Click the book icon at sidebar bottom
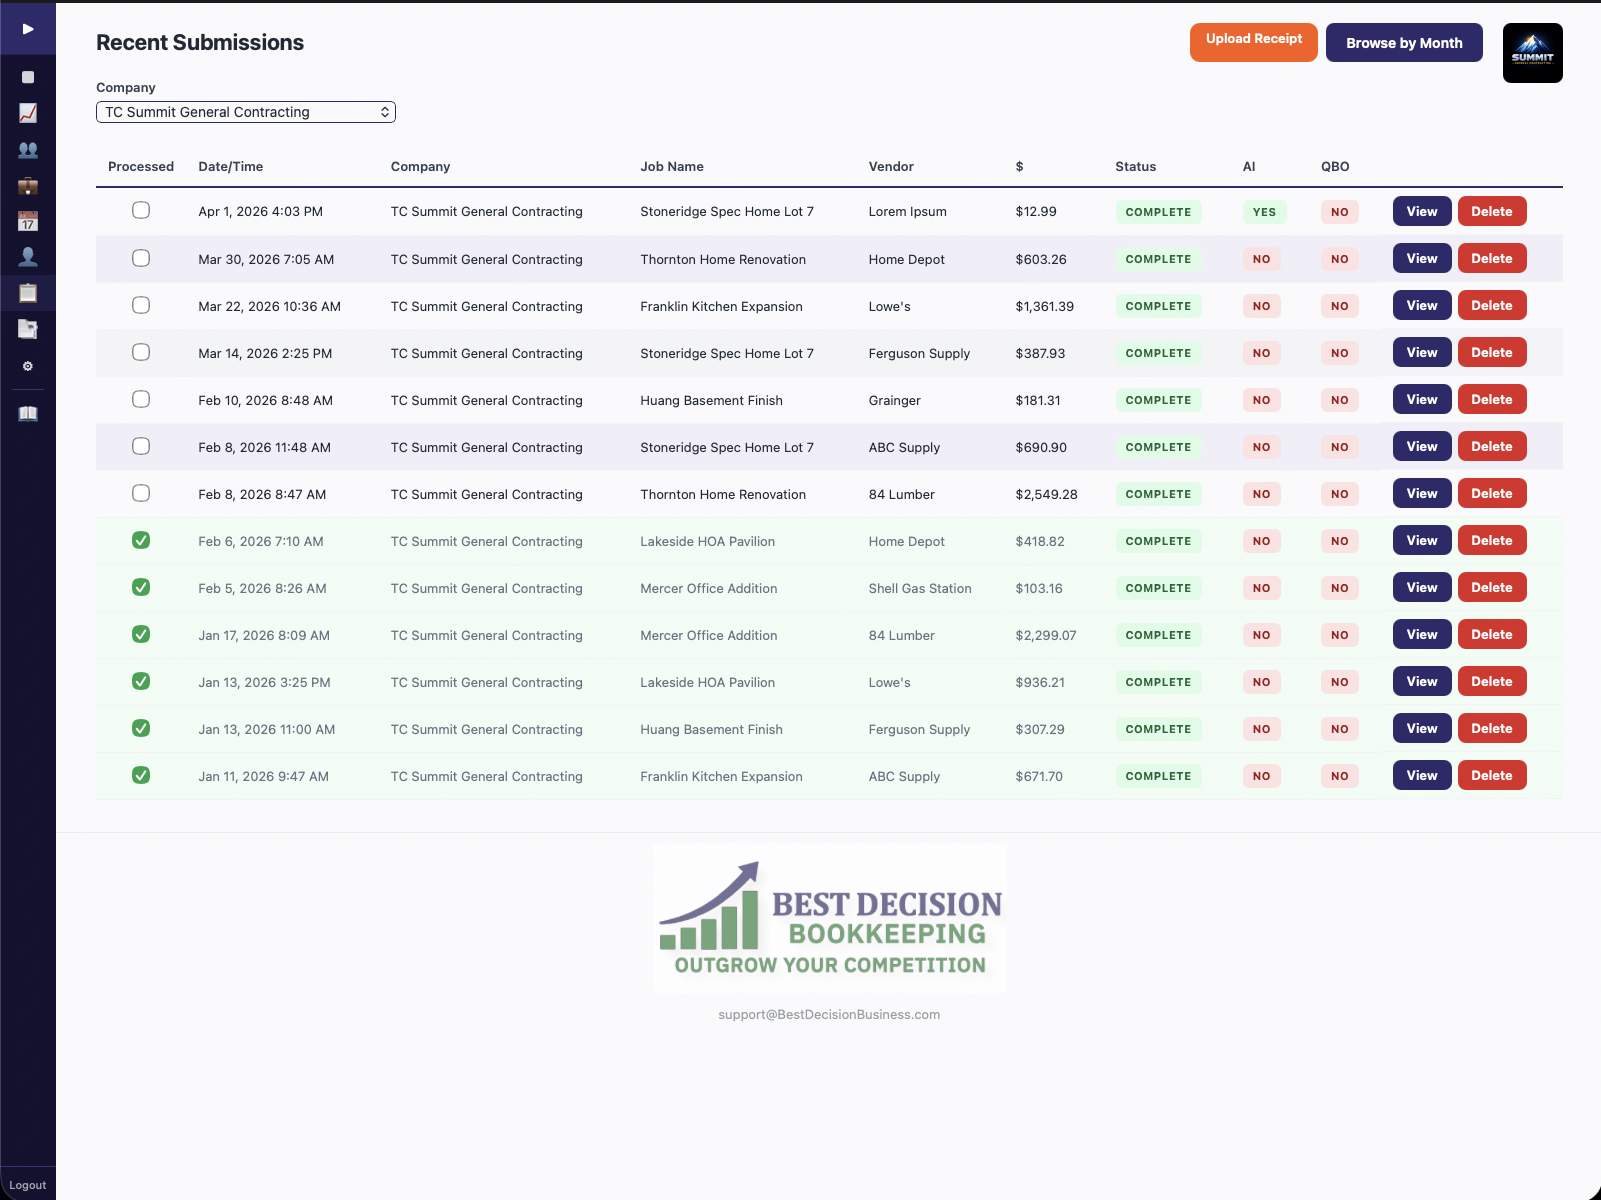 (27, 412)
